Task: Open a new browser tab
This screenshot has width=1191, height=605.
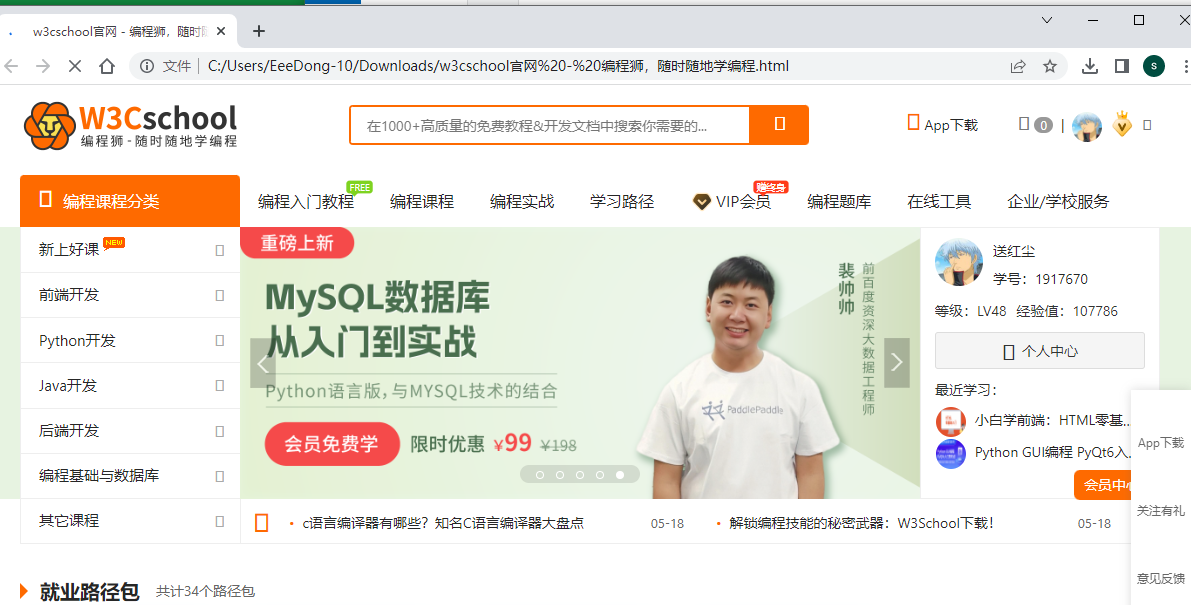Action: (x=259, y=31)
